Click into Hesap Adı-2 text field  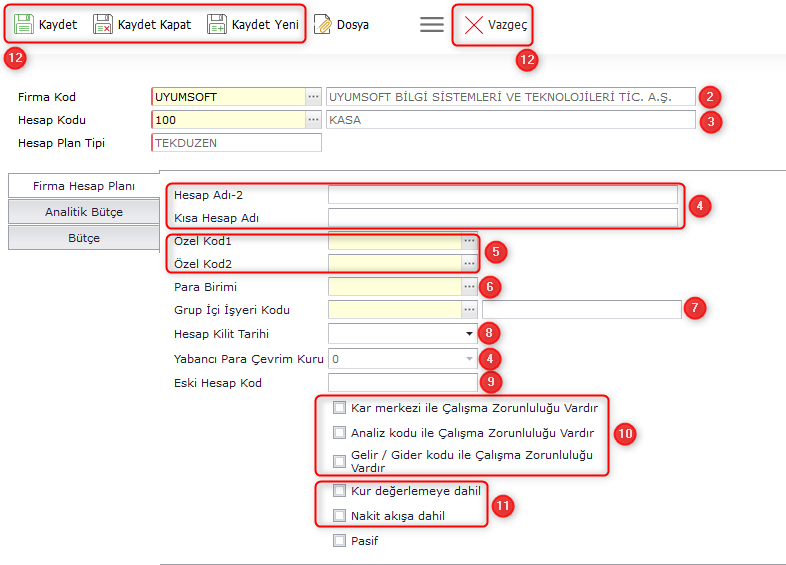coord(502,194)
